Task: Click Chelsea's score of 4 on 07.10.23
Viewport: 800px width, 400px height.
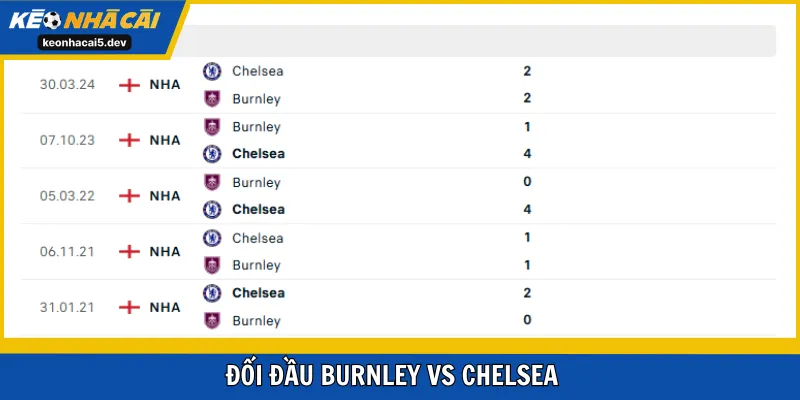Action: click(x=527, y=154)
